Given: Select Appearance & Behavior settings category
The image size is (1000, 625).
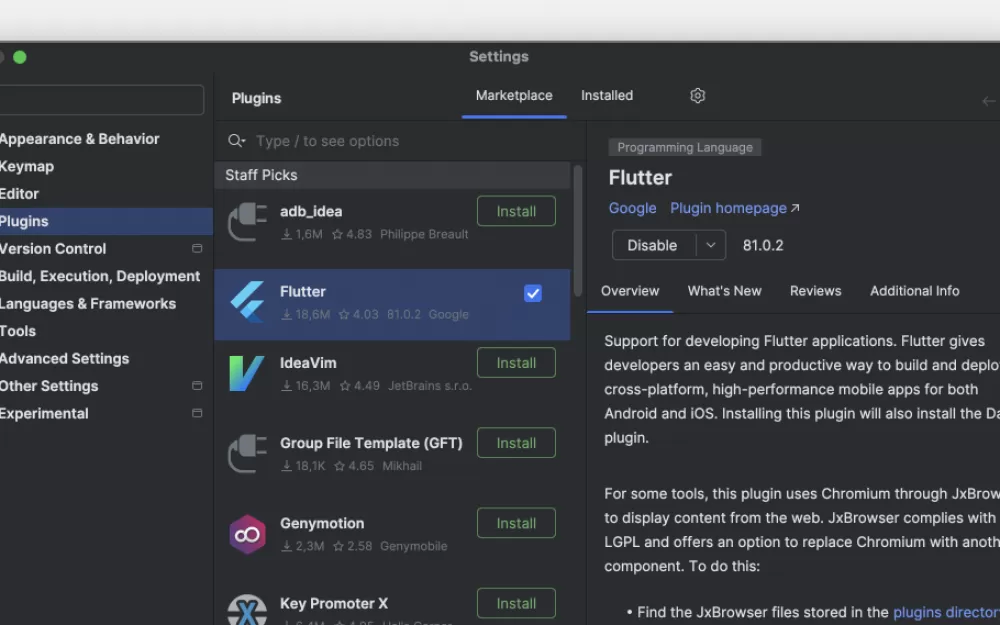Looking at the screenshot, I should (x=80, y=139).
